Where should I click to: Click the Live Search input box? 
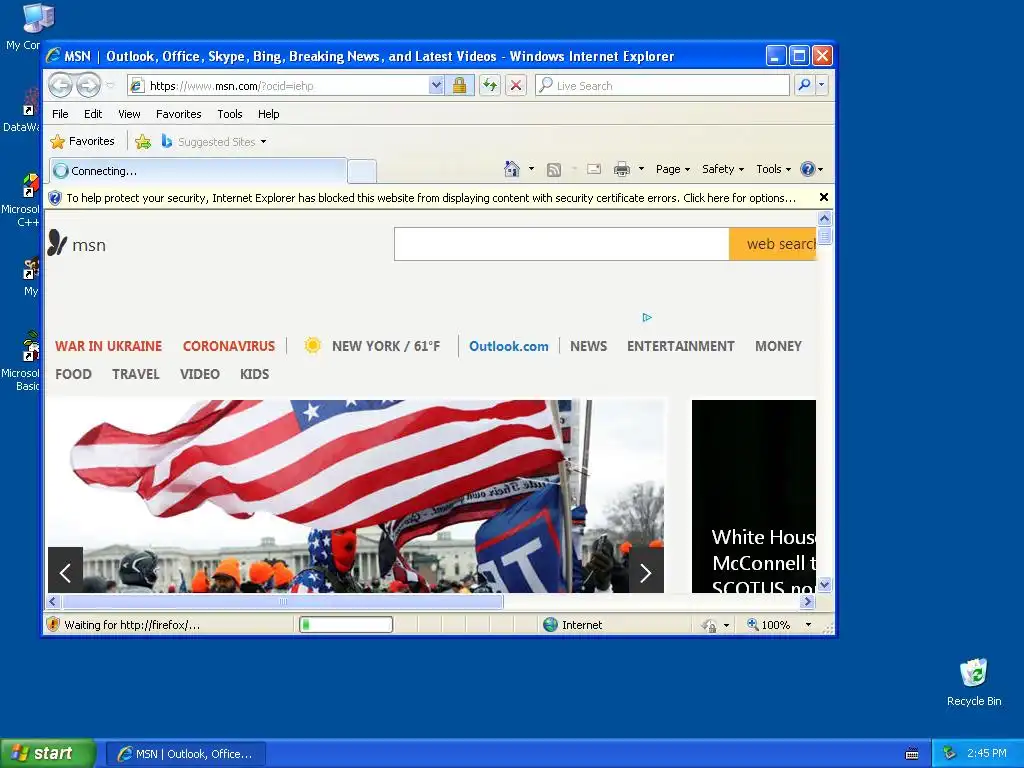[x=662, y=86]
